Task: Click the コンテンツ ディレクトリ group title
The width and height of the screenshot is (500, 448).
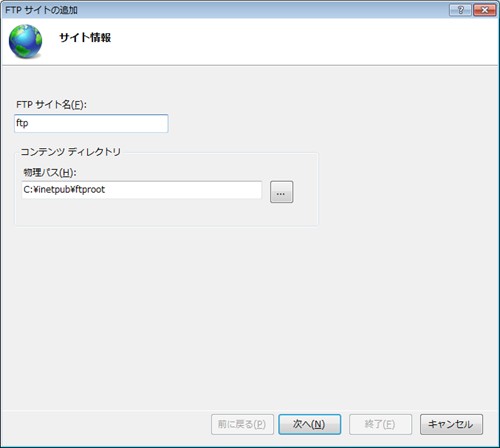Action: (x=70, y=152)
